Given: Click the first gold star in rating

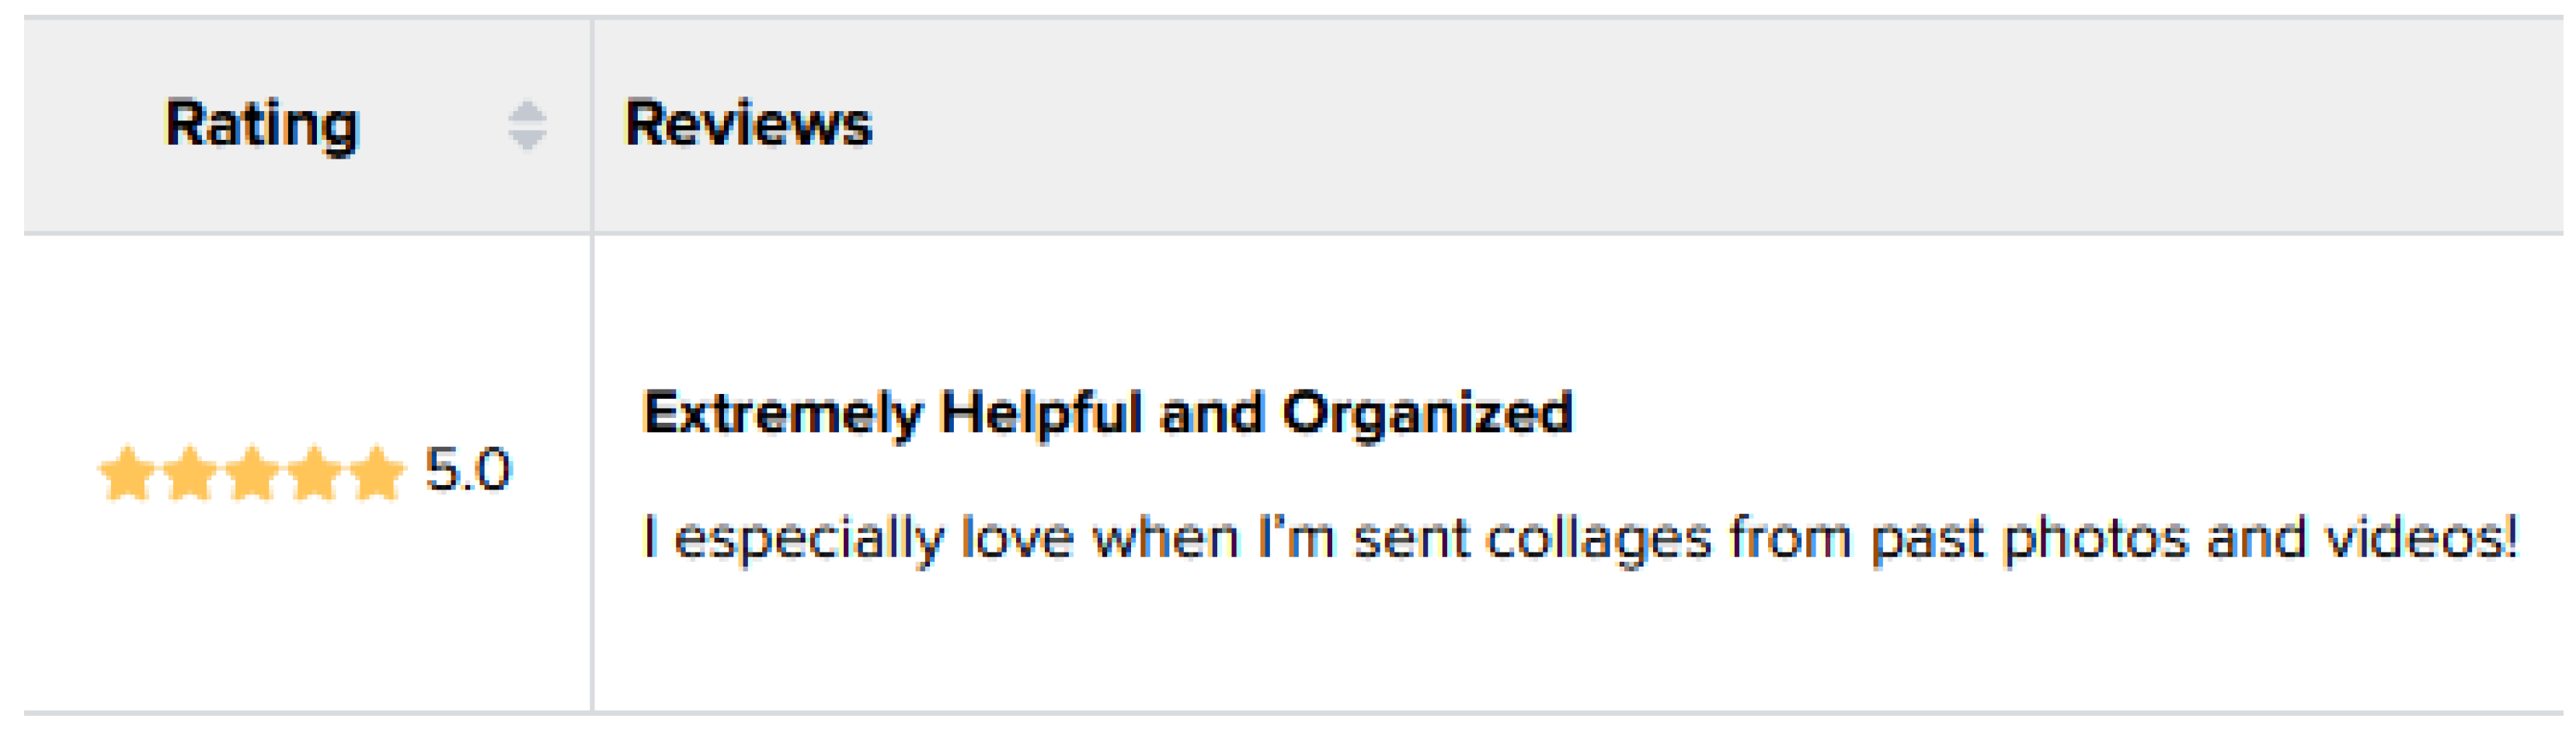Looking at the screenshot, I should coord(127,472).
